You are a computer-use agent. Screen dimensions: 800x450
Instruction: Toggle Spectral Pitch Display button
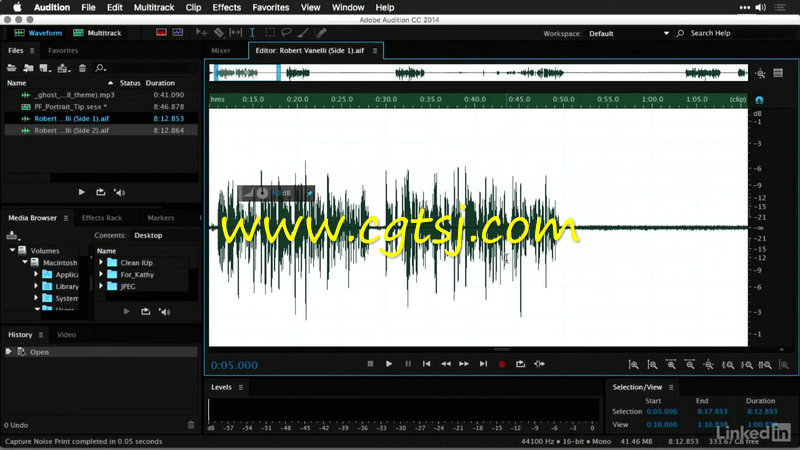[178, 33]
